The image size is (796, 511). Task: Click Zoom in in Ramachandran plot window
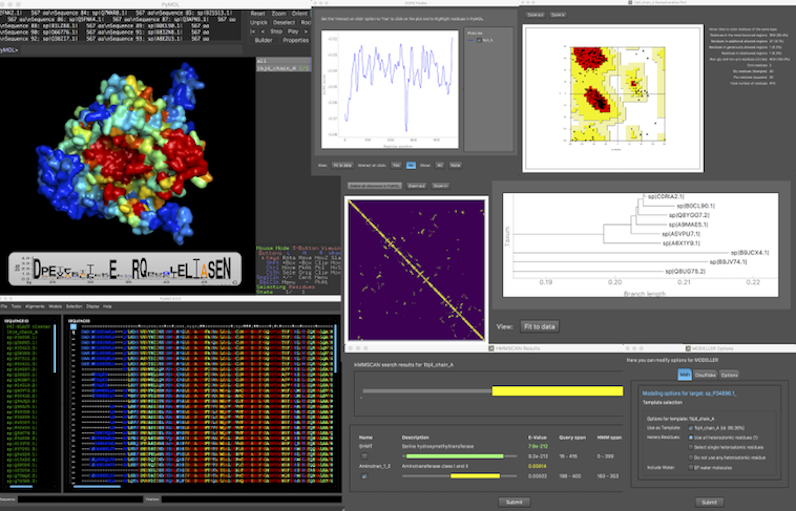(557, 15)
